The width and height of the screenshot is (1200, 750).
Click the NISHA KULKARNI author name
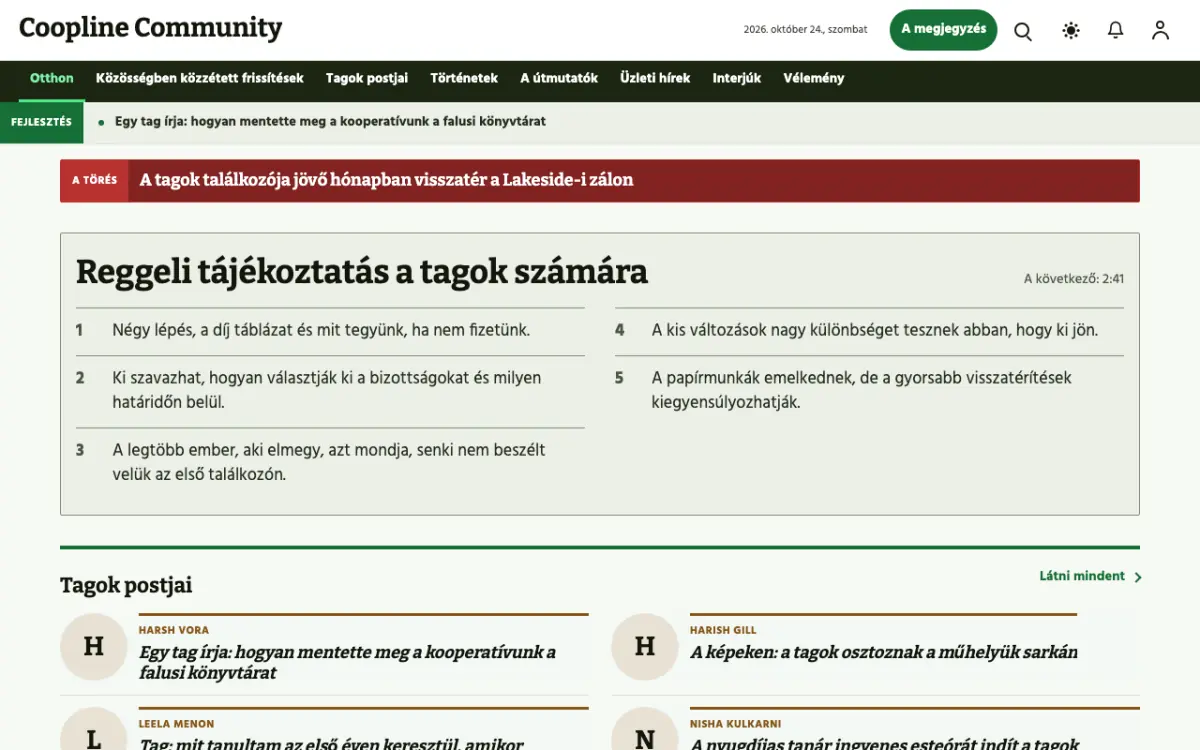tap(735, 724)
